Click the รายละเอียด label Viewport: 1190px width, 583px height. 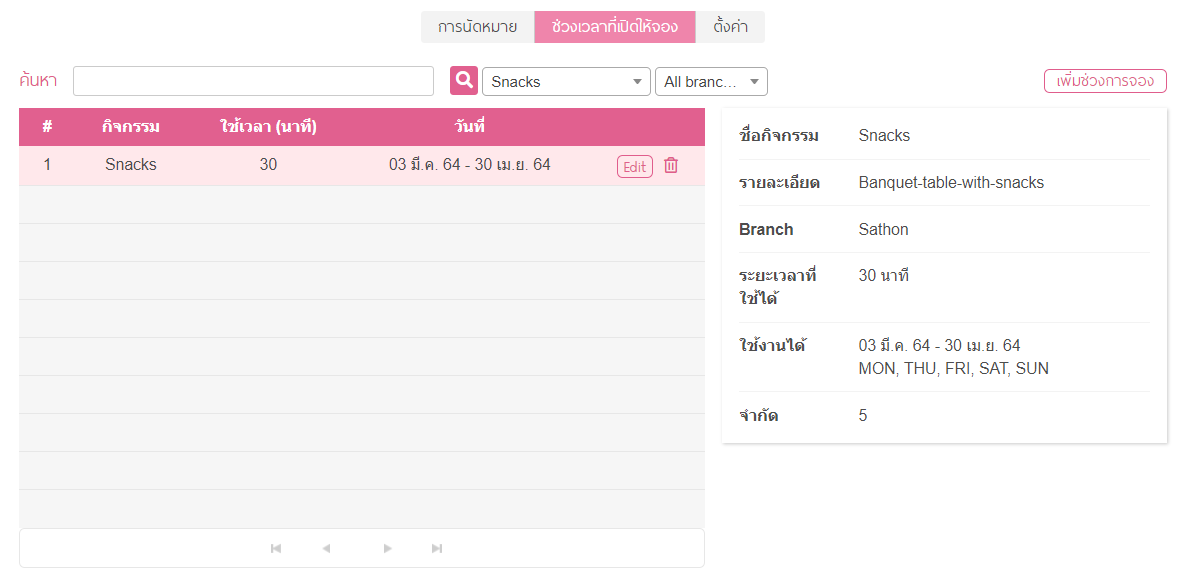pos(779,183)
